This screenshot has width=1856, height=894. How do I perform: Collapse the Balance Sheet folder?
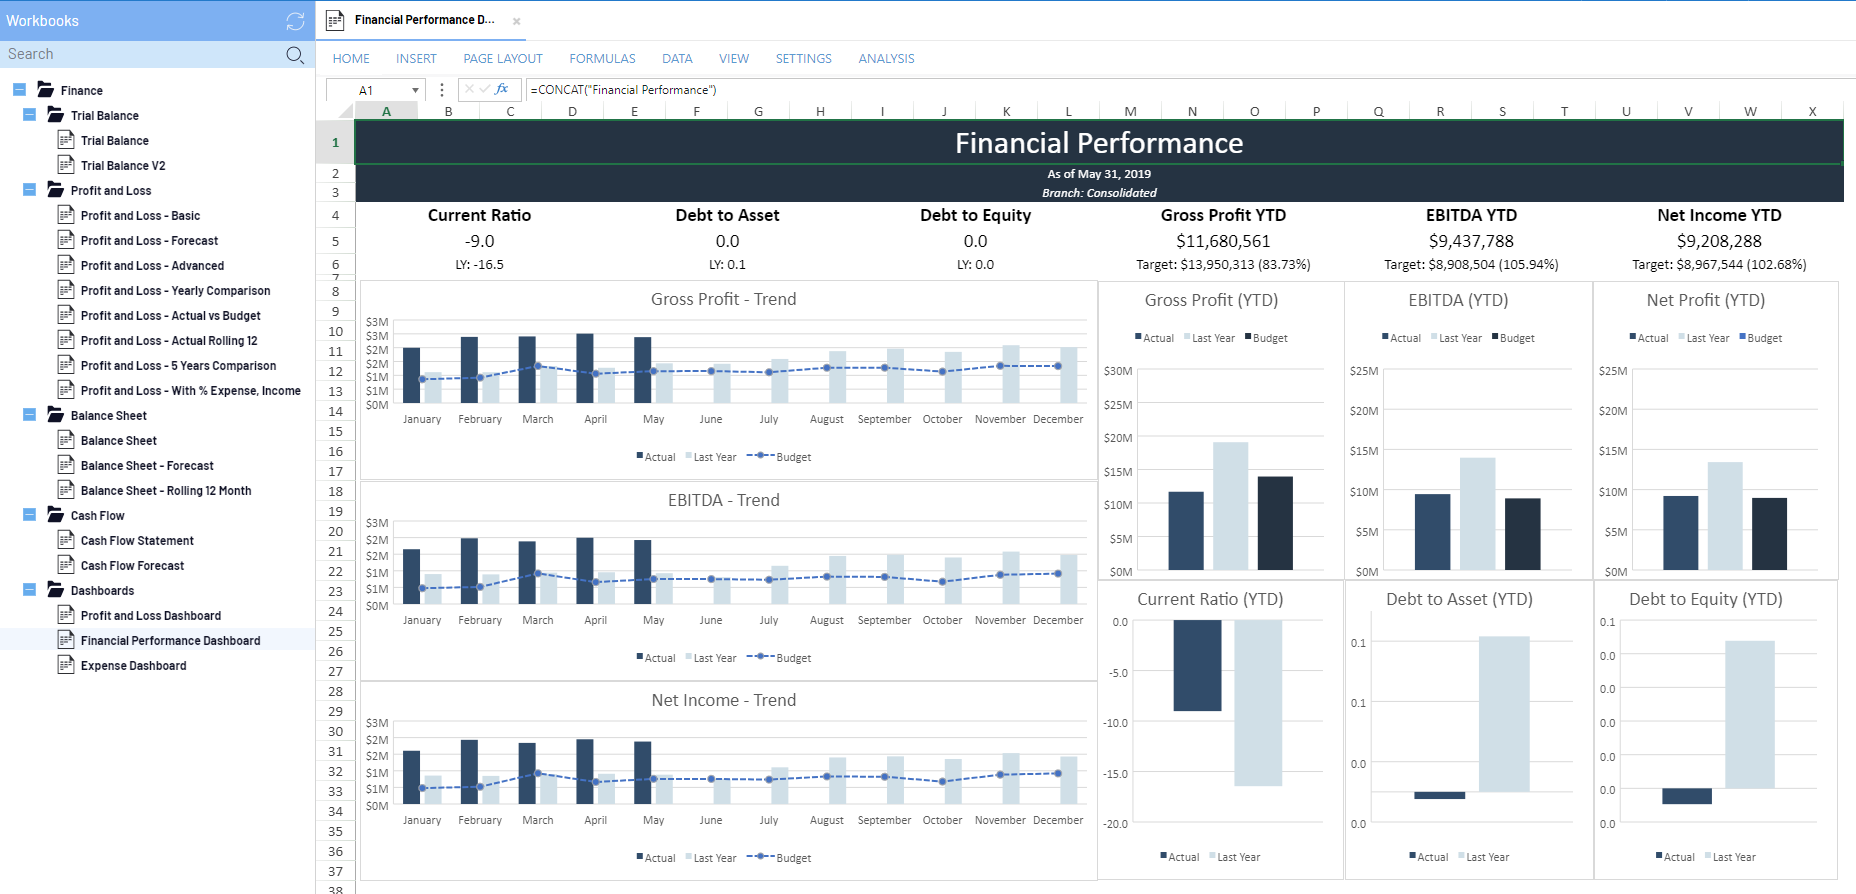coord(29,415)
